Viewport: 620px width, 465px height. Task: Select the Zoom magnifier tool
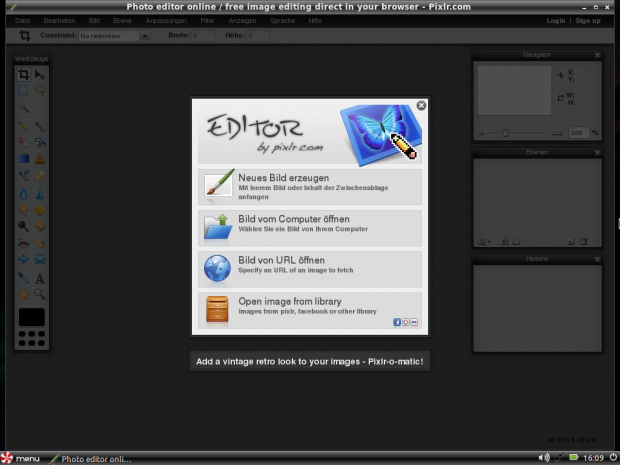tap(40, 295)
